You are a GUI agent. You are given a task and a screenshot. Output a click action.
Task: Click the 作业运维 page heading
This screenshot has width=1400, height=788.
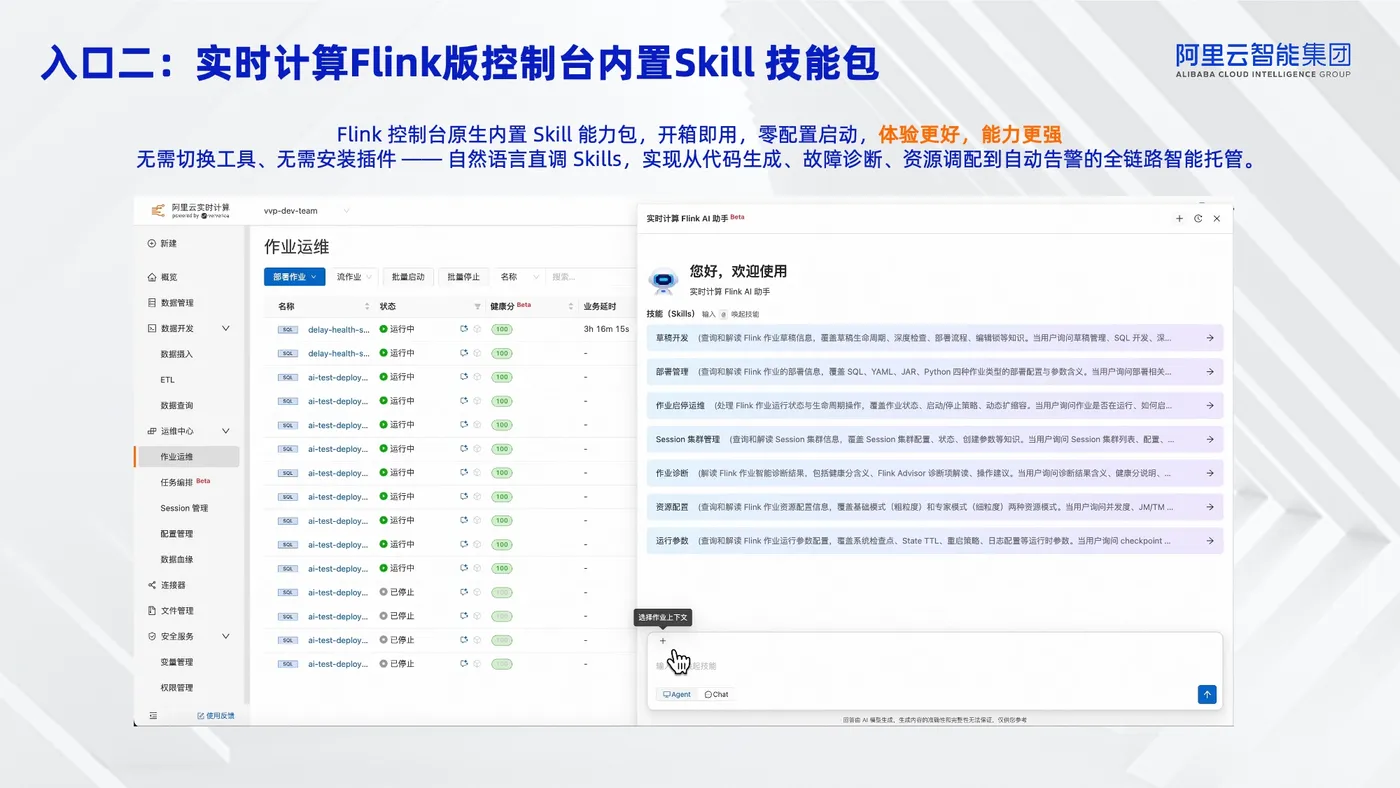(297, 246)
